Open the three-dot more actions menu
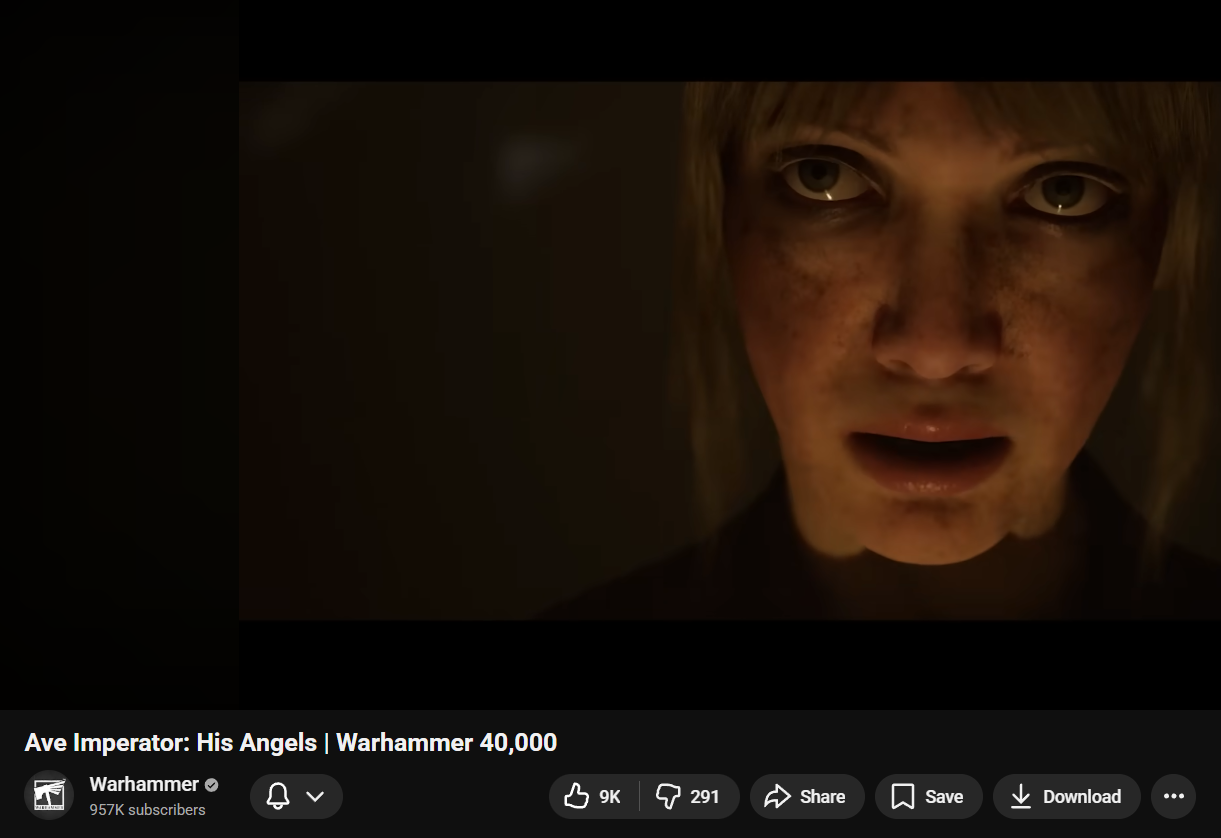Screen dimensions: 1221x838 [x=1174, y=797]
